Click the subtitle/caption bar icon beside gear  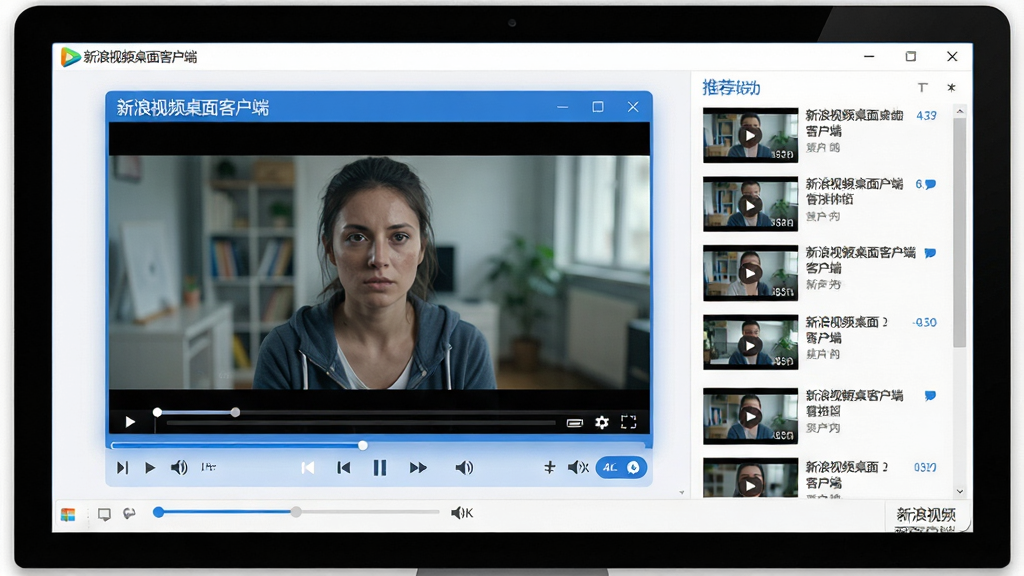(575, 423)
